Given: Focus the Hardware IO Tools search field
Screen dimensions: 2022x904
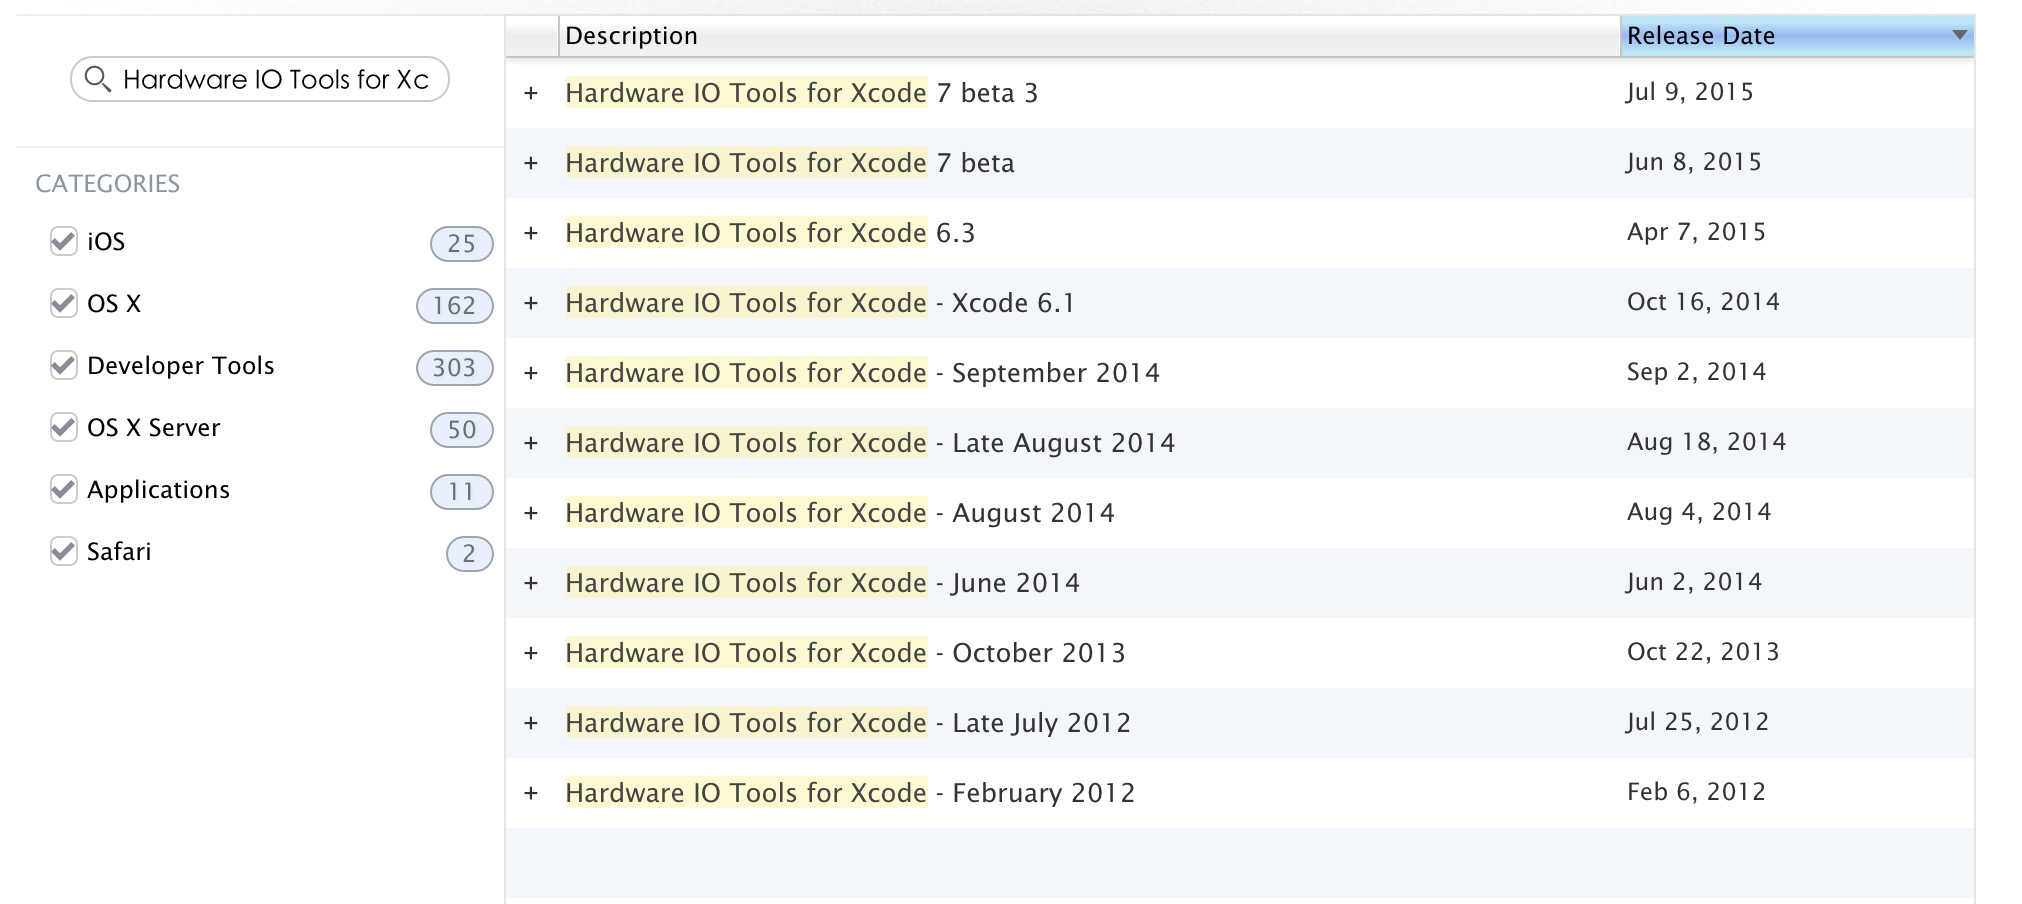Looking at the screenshot, I should (x=260, y=79).
